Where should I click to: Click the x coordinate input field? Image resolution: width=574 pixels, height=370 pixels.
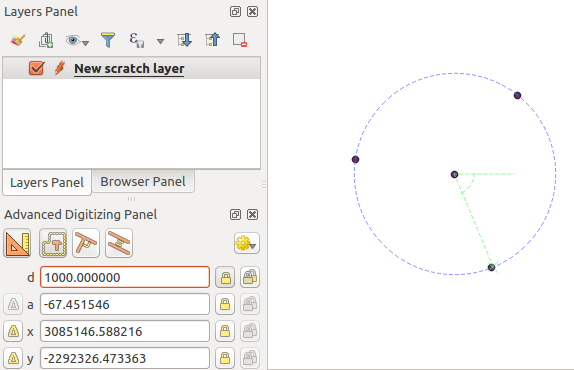point(125,331)
